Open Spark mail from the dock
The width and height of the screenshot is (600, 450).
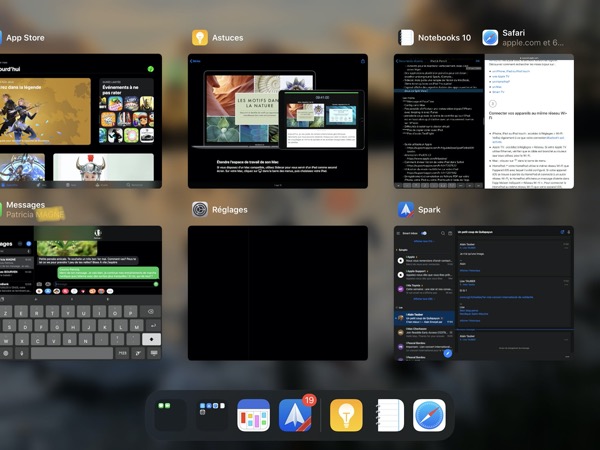click(x=298, y=415)
